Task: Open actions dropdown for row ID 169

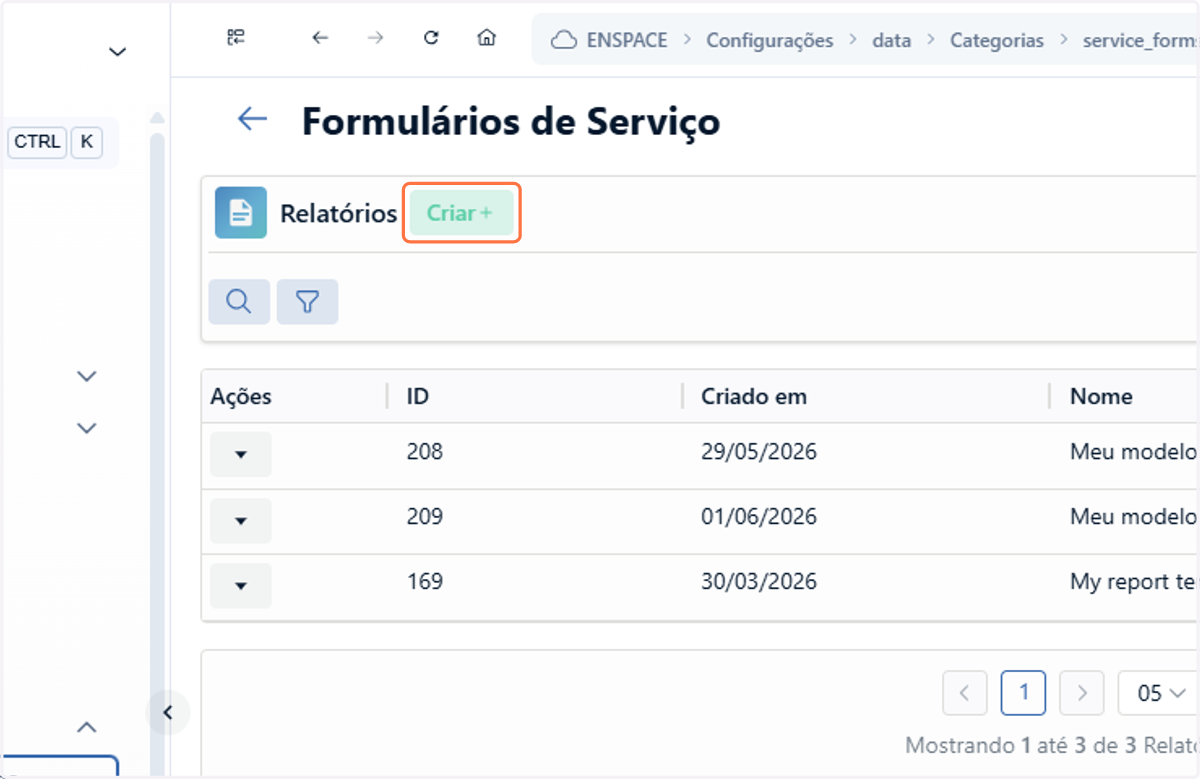Action: pos(241,585)
